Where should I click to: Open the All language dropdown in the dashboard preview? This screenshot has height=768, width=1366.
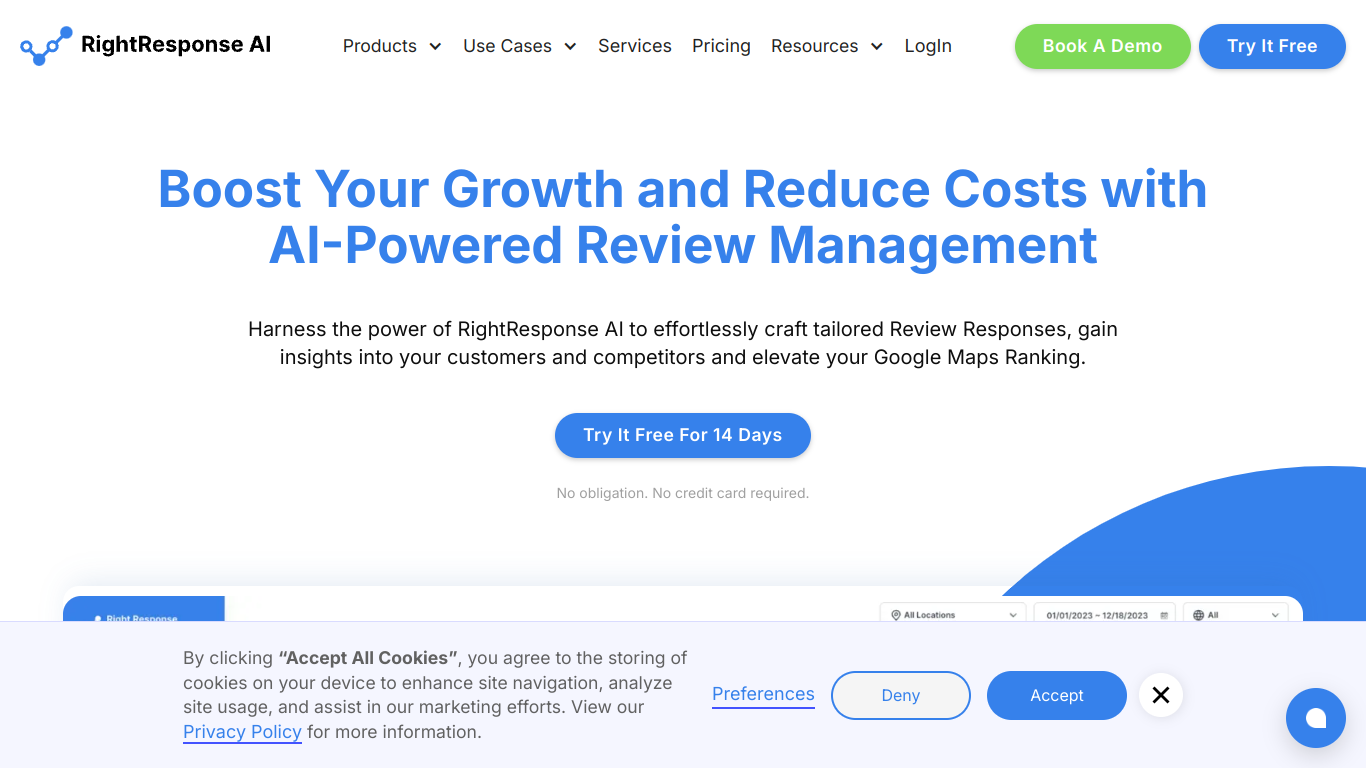1236,614
